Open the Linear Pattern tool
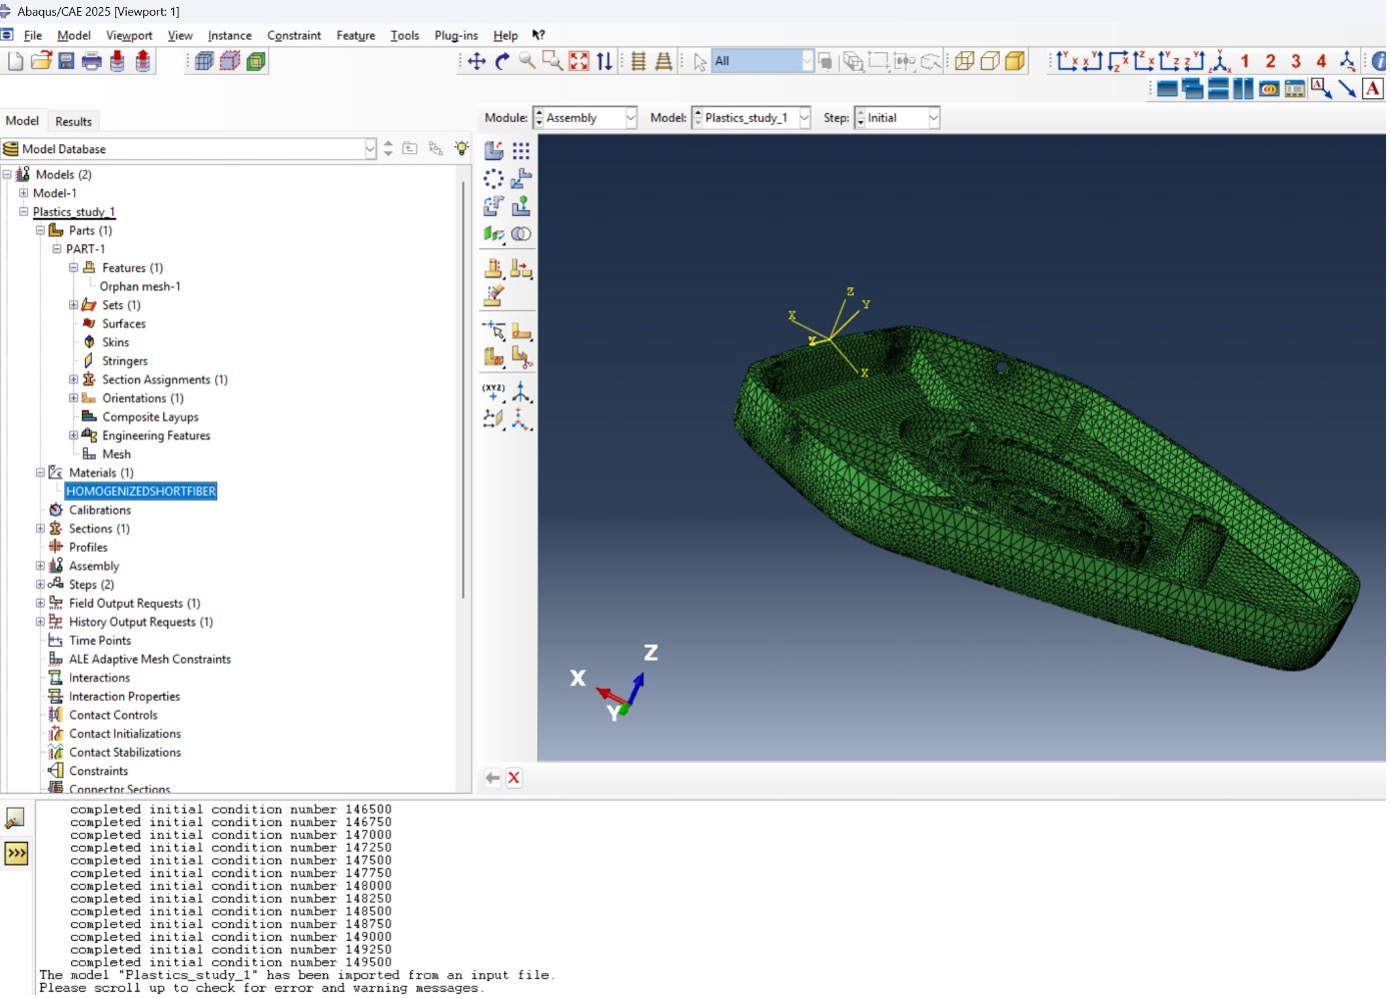Screen dimensions: 1390x999 [521, 150]
